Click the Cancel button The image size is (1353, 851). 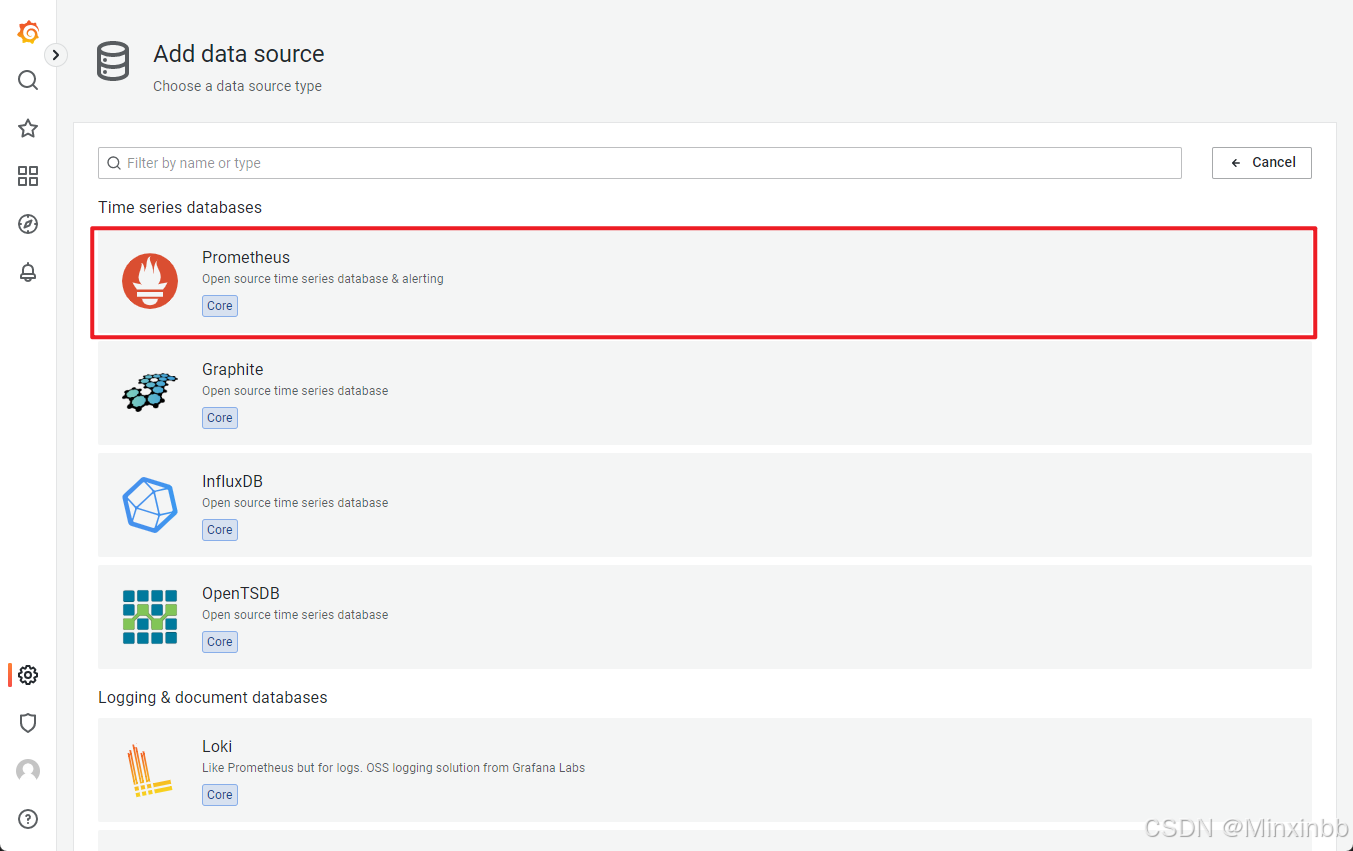[1262, 163]
